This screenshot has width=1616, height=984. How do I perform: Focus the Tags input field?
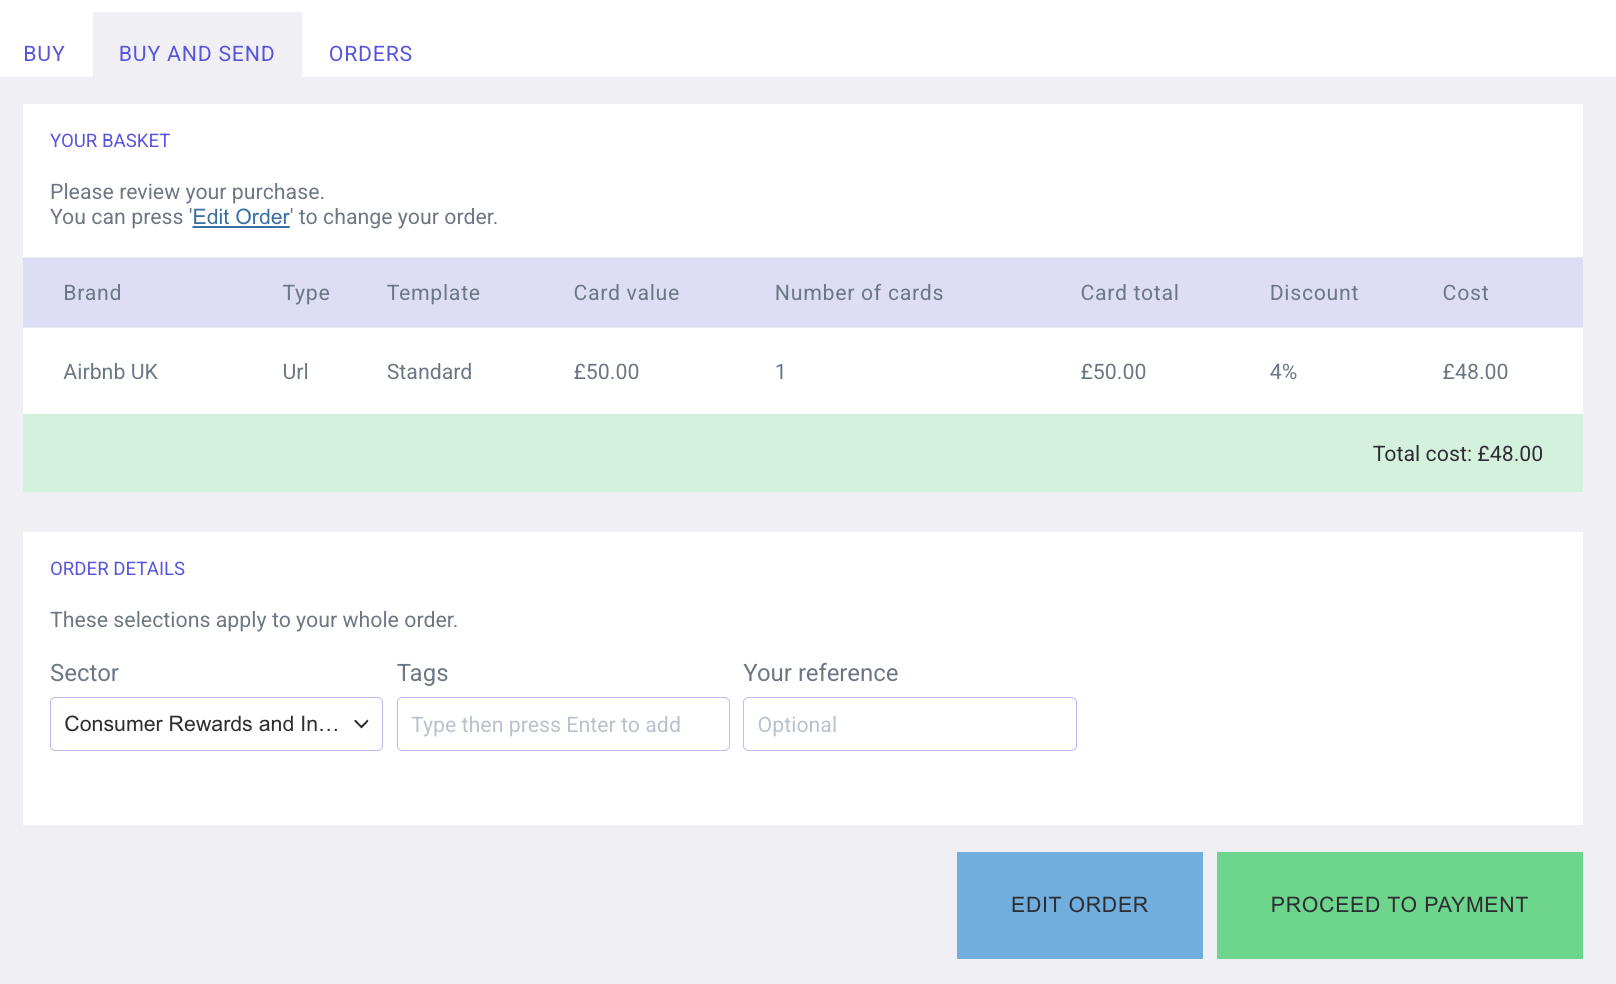[x=562, y=724]
